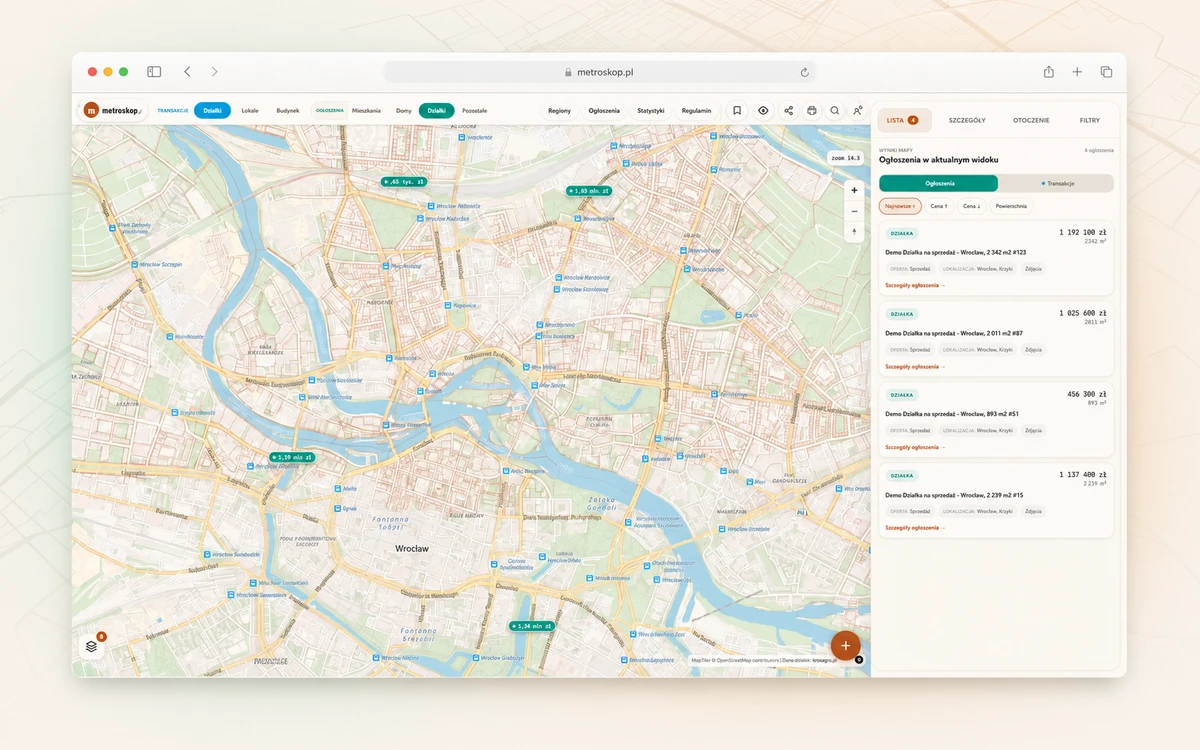Switch to the Lista tab
Viewport: 1200px width, 750px height.
tap(905, 120)
